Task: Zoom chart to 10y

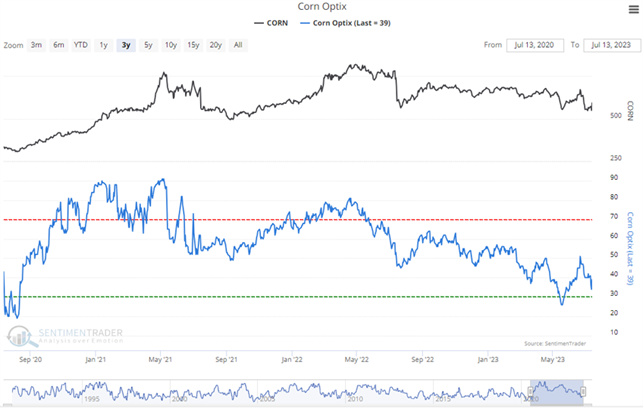Action: (x=171, y=45)
